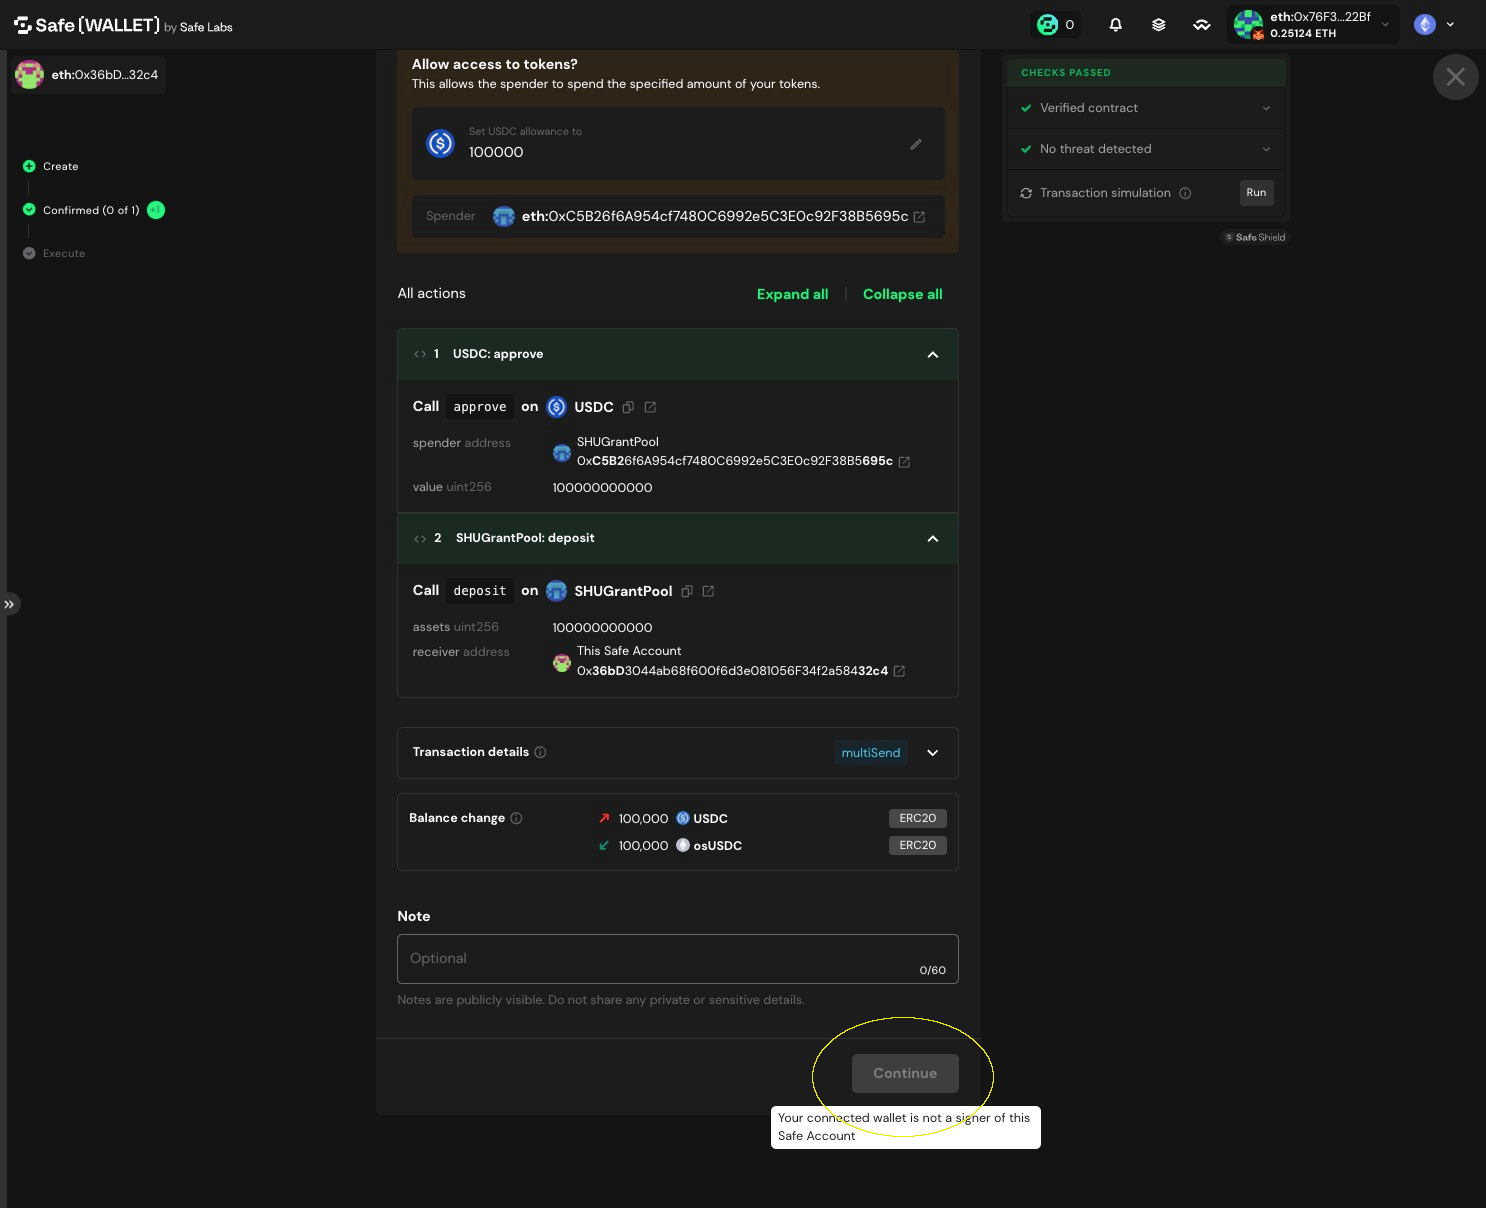Close the transaction flow with X
The image size is (1486, 1208).
tap(1456, 77)
